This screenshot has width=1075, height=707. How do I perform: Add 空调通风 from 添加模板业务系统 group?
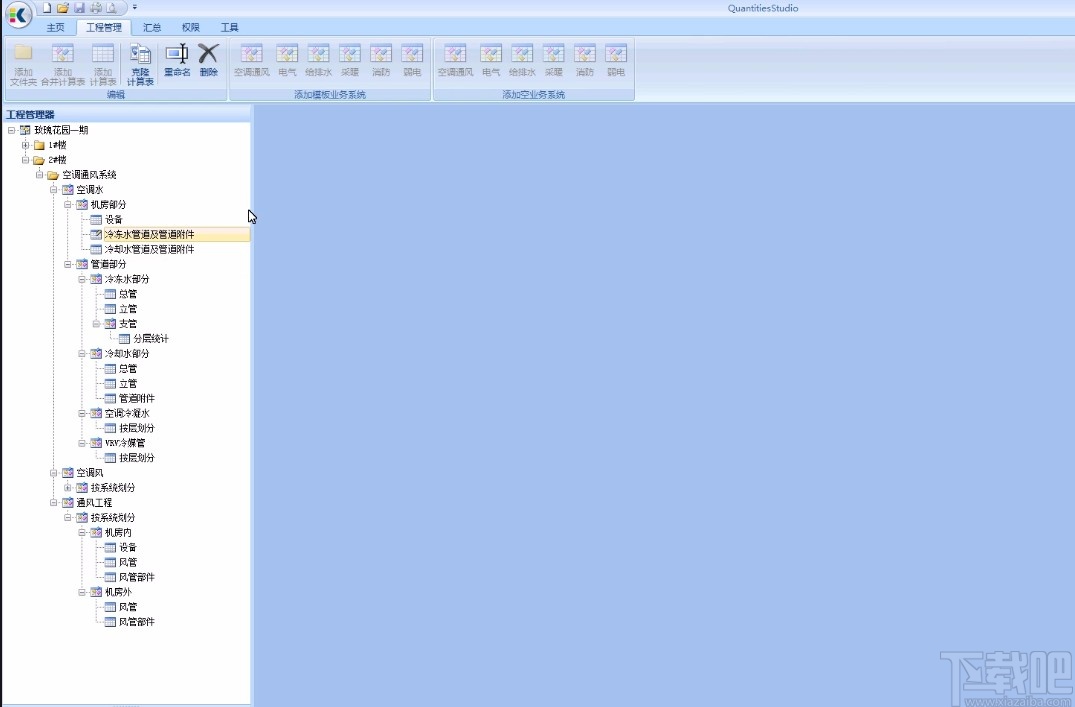(252, 60)
